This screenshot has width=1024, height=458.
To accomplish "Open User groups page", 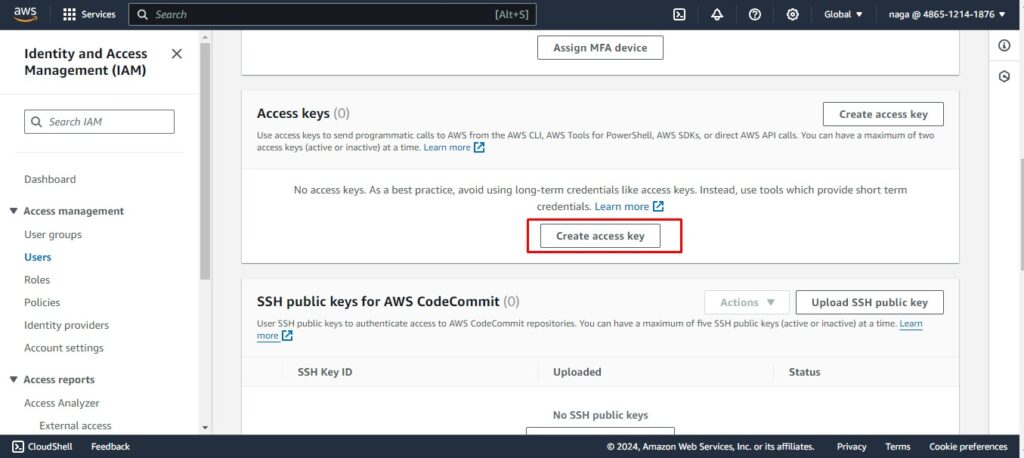I will point(53,235).
